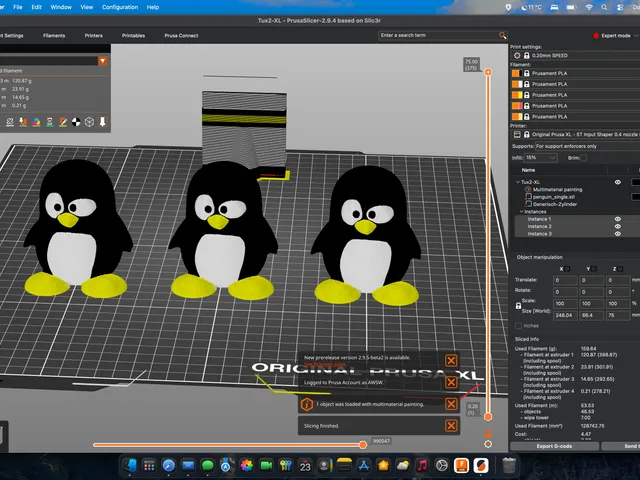Image resolution: width=640 pixels, height=480 pixels.
Task: Click X axis mirror icon
Action: [567, 269]
